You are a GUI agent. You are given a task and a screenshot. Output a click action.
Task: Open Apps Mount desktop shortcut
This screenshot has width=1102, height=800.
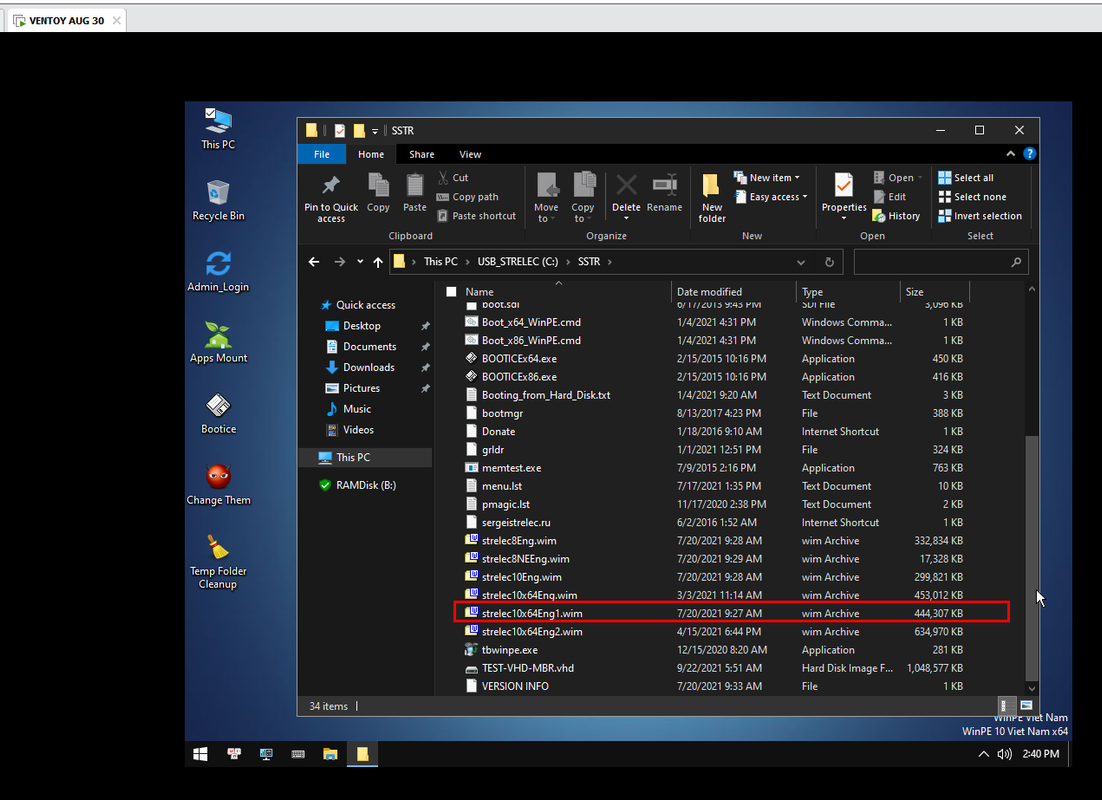click(x=218, y=342)
